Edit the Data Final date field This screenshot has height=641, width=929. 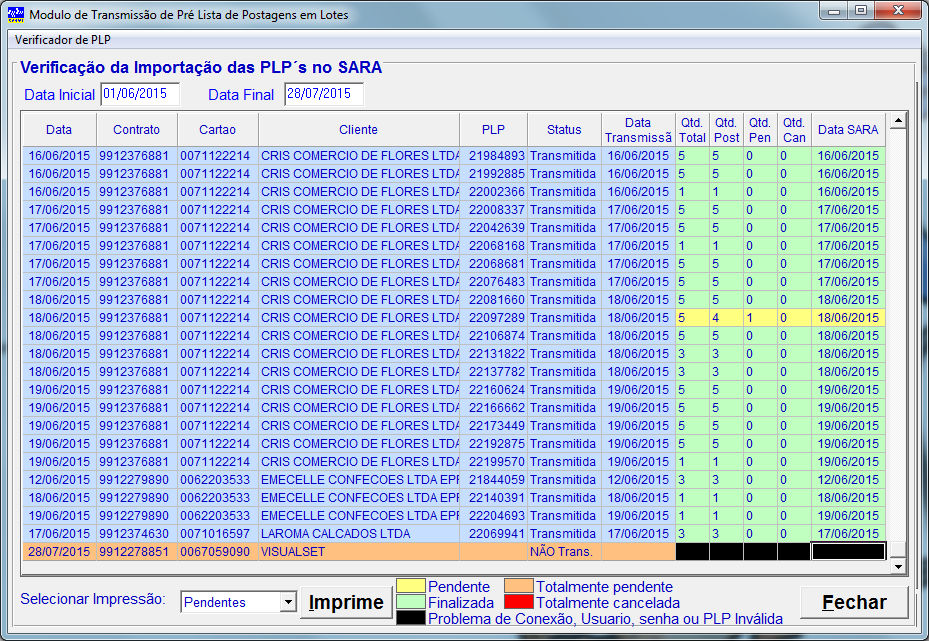pos(323,94)
